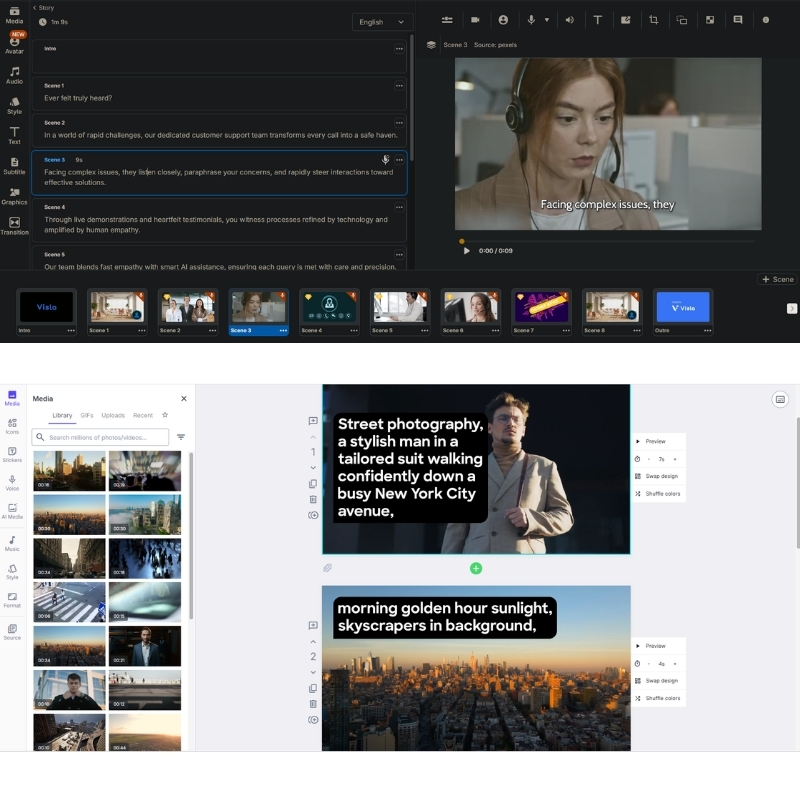Click the Swap design button

coord(660,476)
